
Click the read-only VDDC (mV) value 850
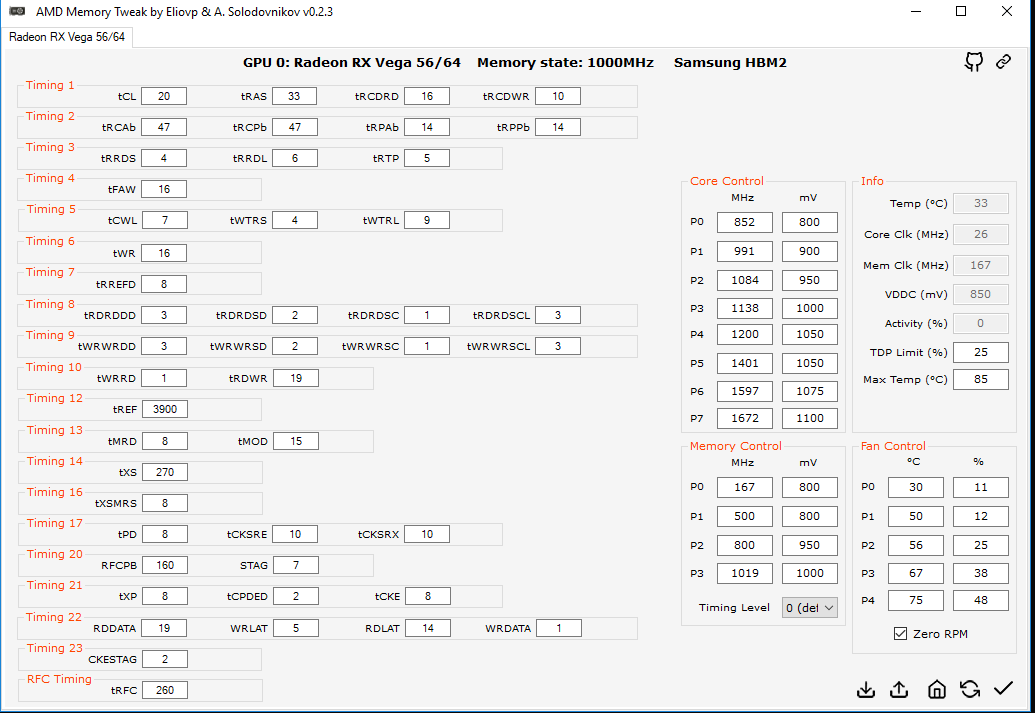point(981,294)
